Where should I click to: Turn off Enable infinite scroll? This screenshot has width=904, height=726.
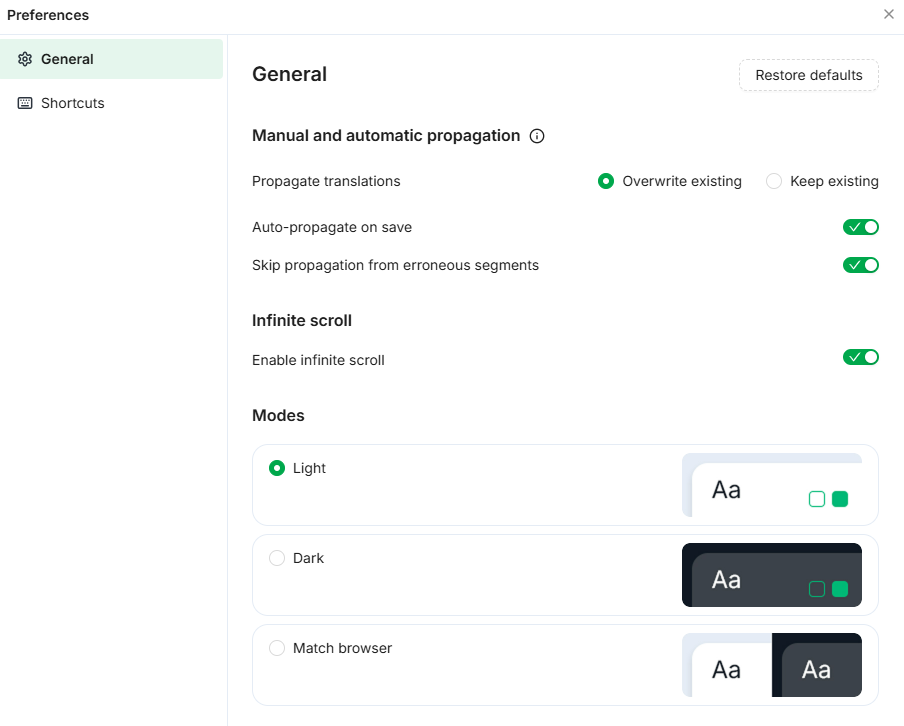(x=860, y=357)
